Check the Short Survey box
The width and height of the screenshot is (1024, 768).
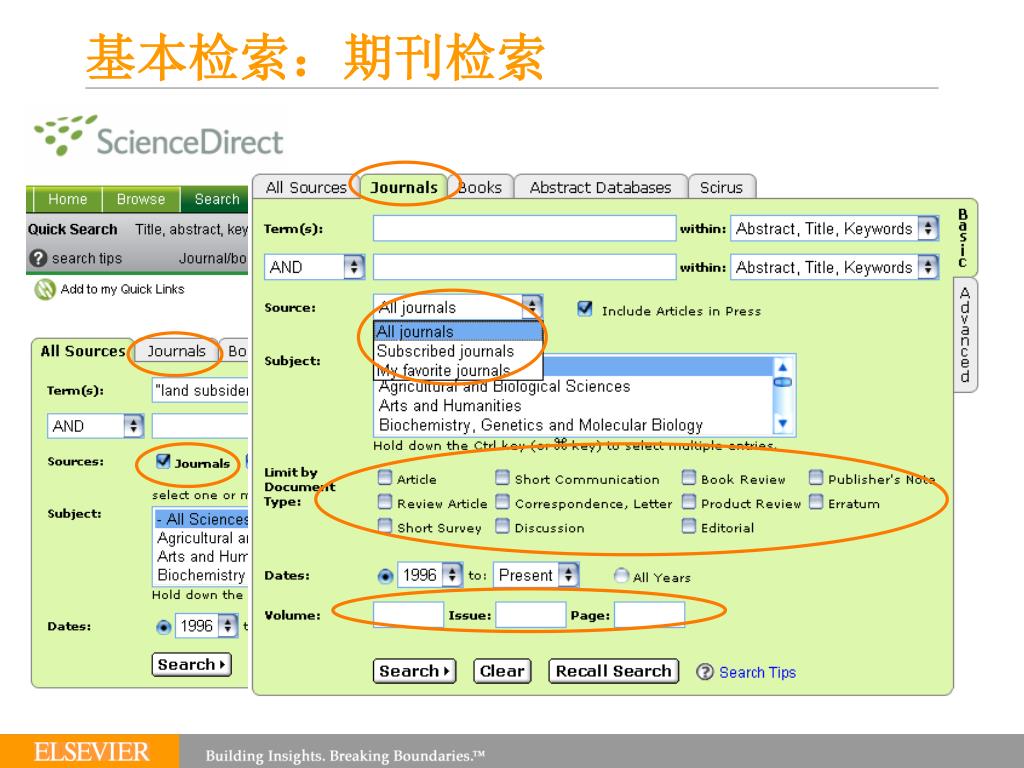pyautogui.click(x=385, y=526)
